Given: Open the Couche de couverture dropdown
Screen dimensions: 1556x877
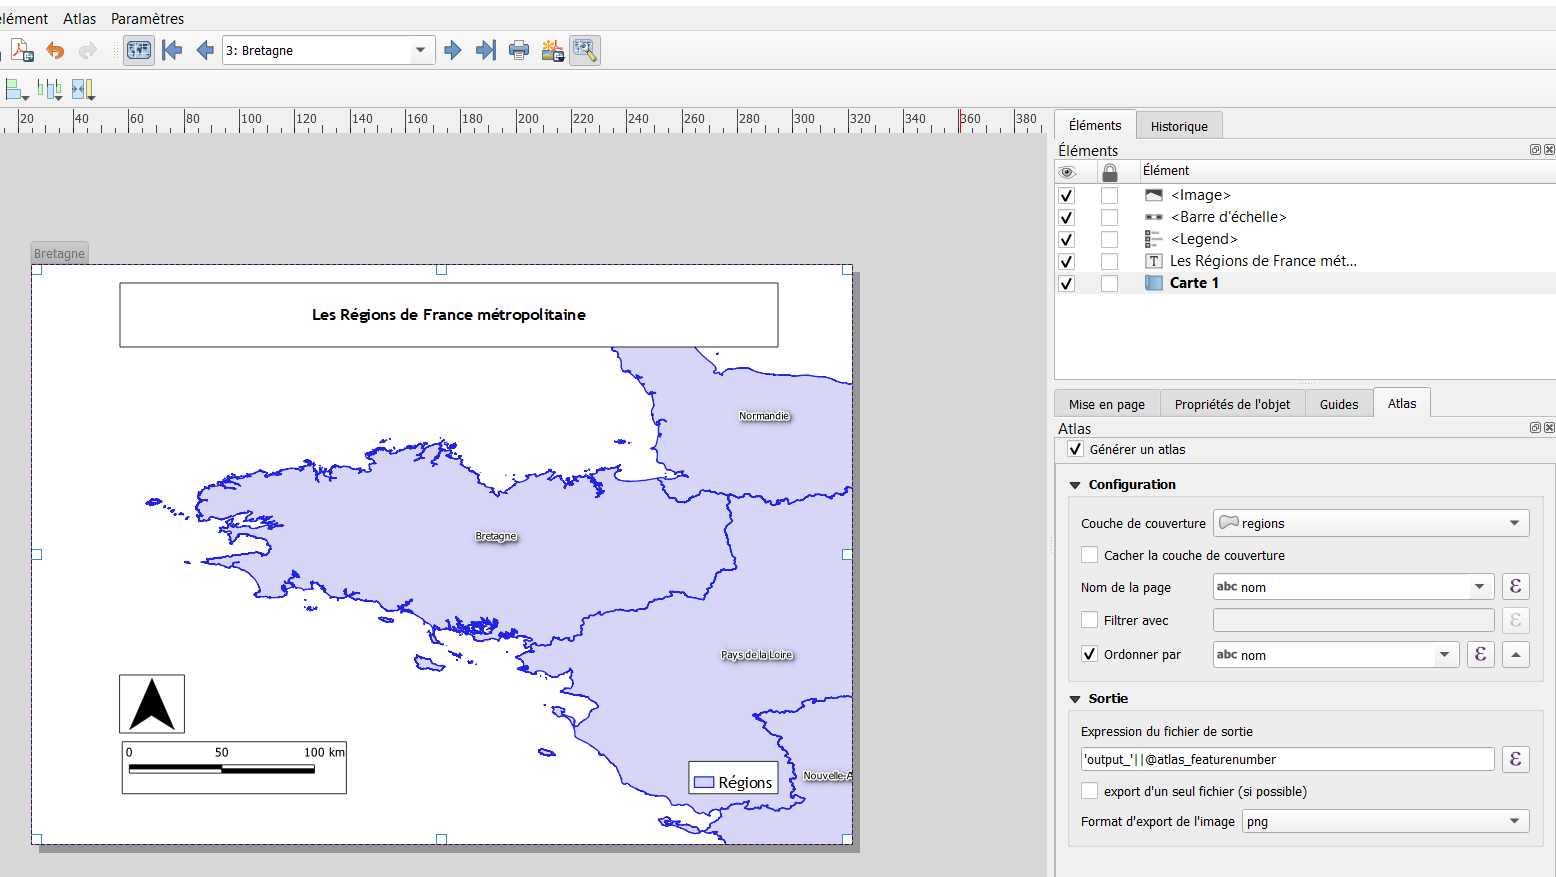Looking at the screenshot, I should (1371, 523).
